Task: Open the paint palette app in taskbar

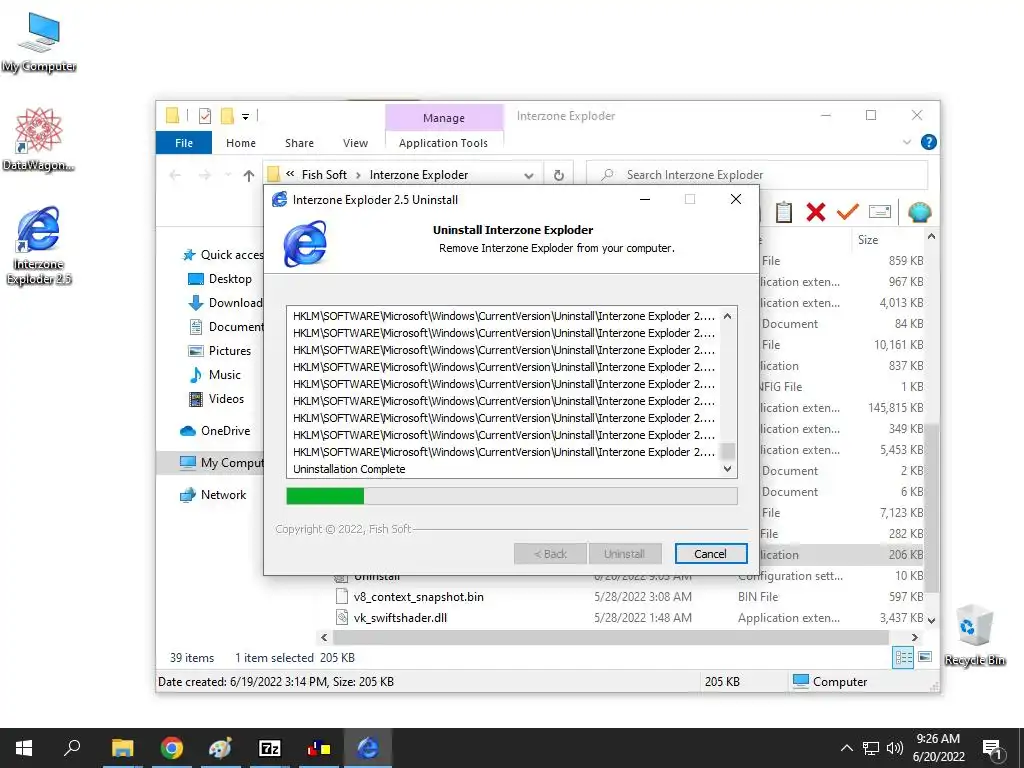Action: (220, 748)
